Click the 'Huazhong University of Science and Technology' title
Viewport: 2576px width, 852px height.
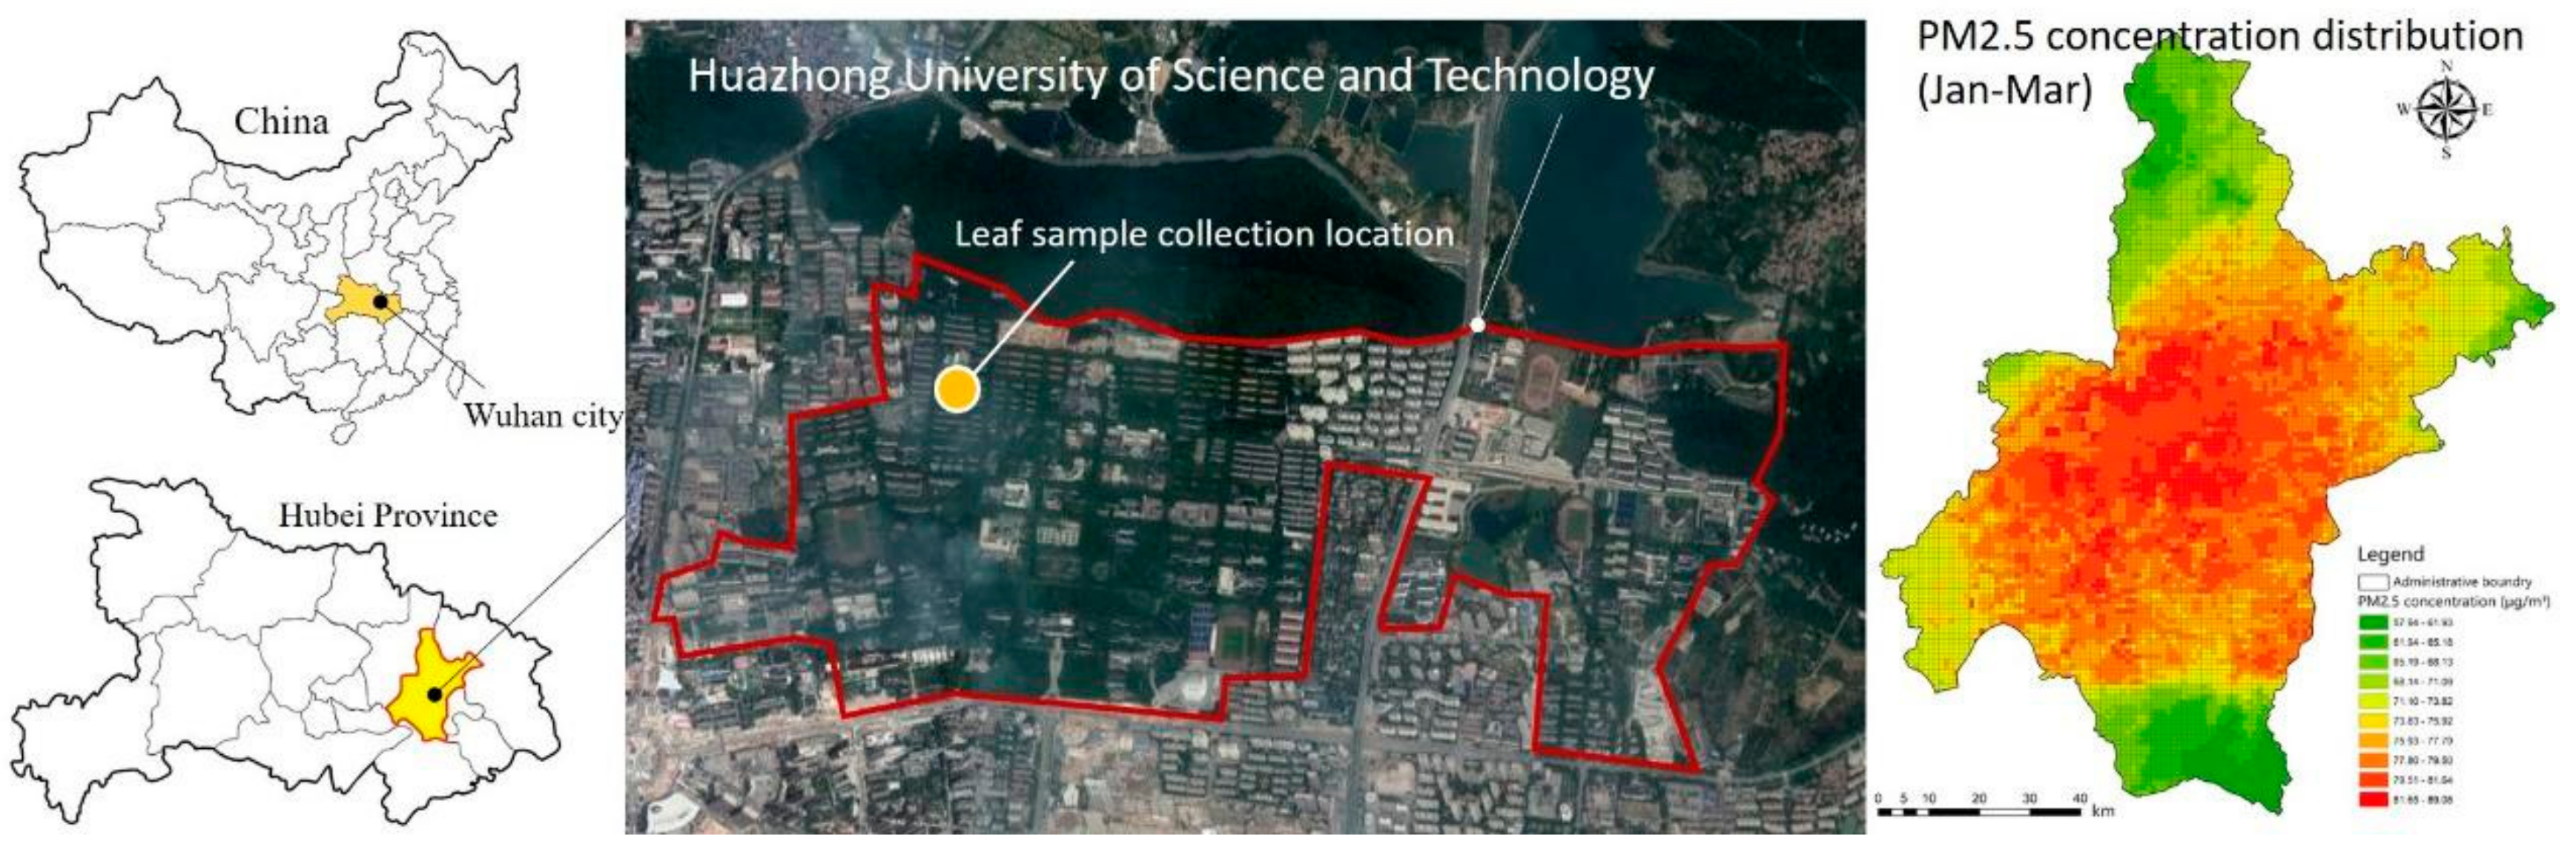pyautogui.click(x=1170, y=77)
